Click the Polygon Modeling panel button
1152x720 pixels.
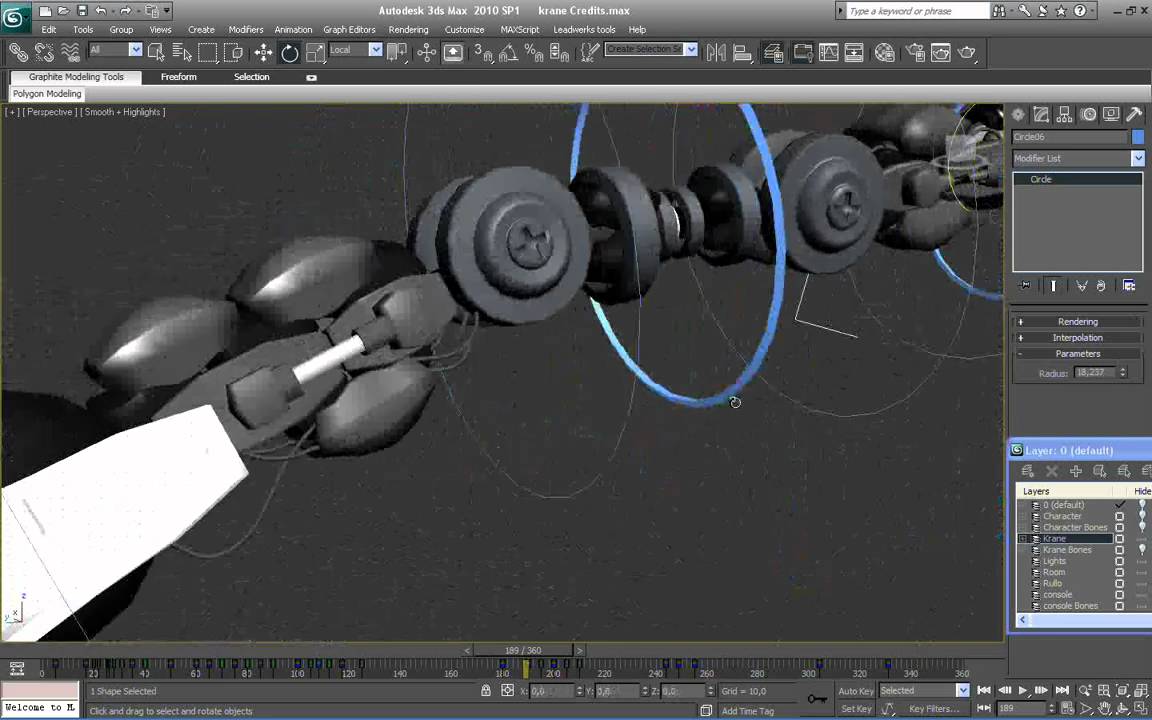click(47, 94)
